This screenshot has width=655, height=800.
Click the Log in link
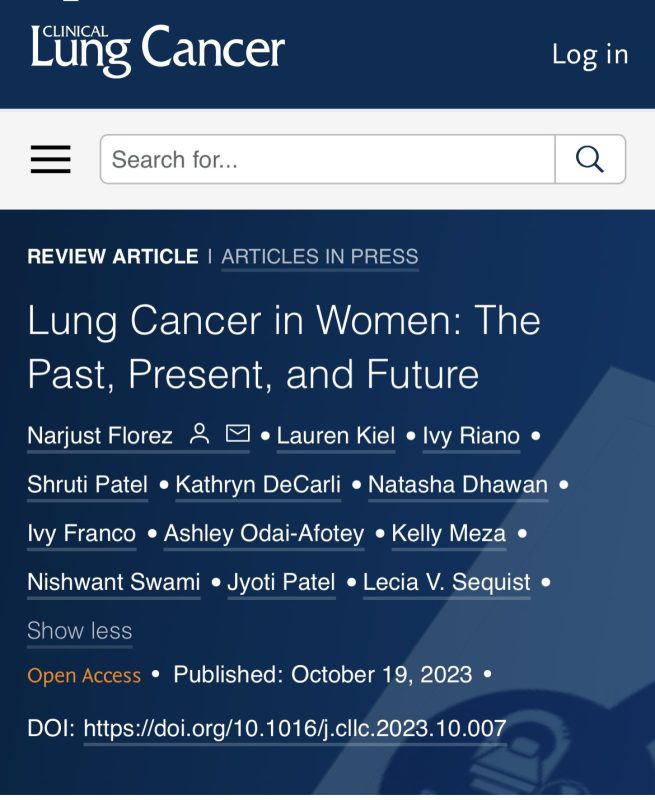587,56
